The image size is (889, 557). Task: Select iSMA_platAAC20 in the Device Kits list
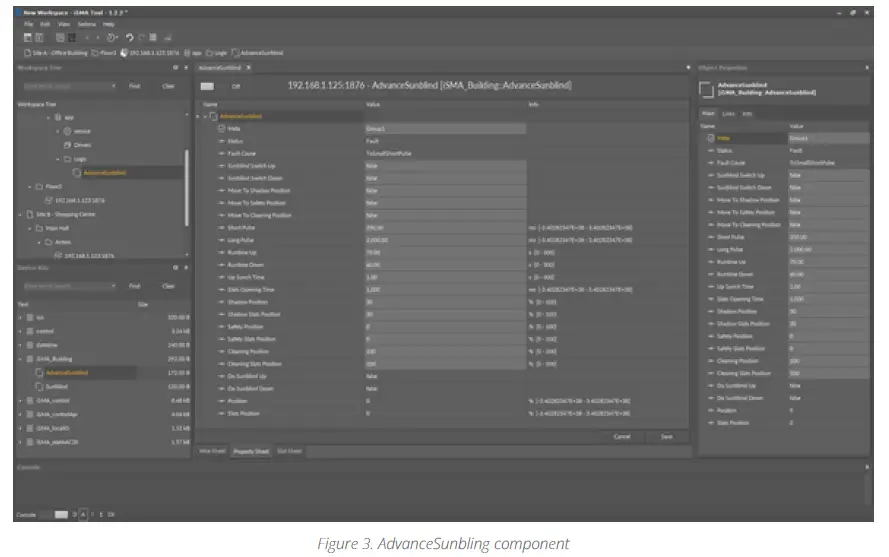(57, 442)
